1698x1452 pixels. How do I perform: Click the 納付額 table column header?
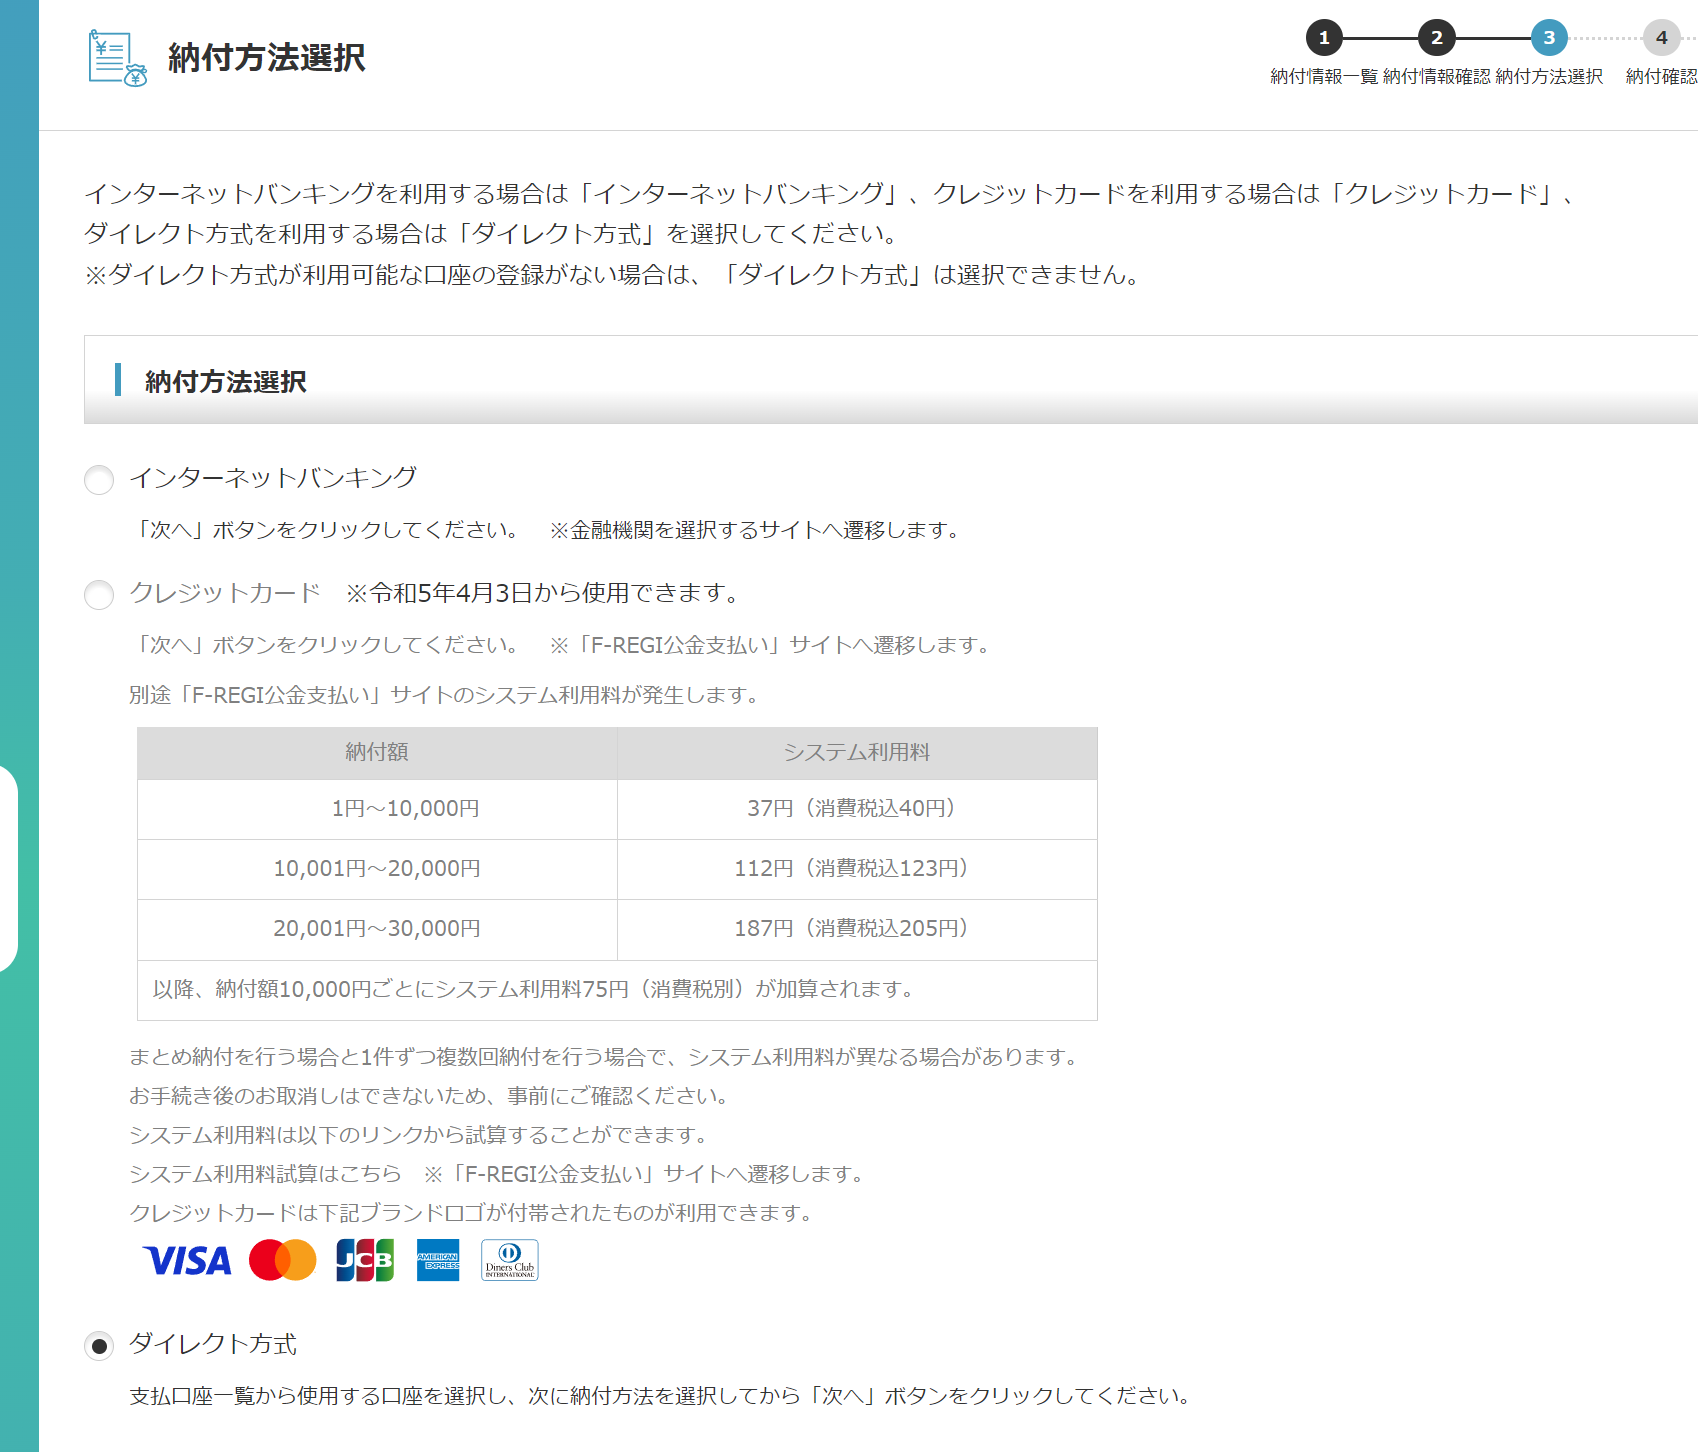tap(377, 753)
